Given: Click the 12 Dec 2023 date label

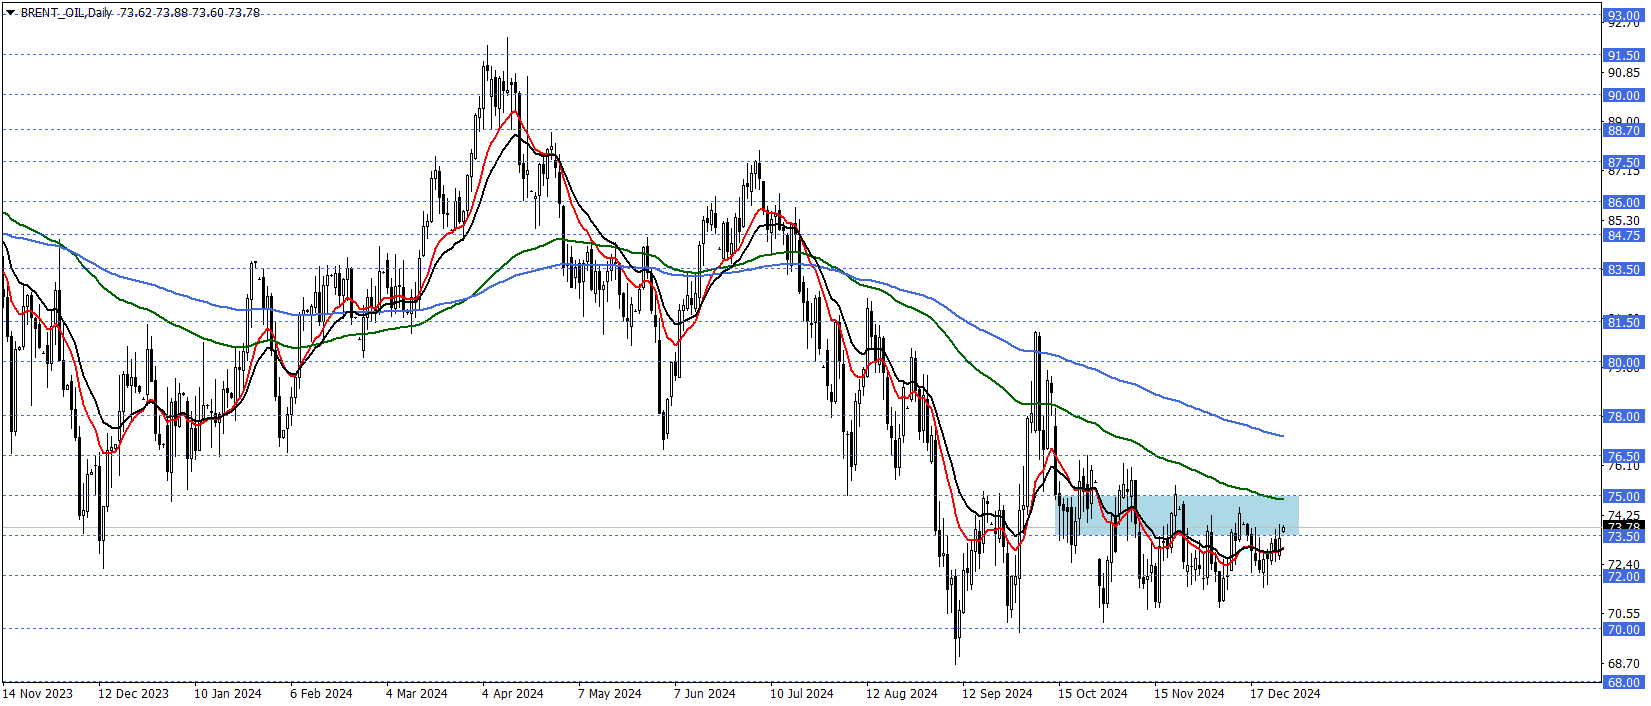Looking at the screenshot, I should tap(133, 693).
